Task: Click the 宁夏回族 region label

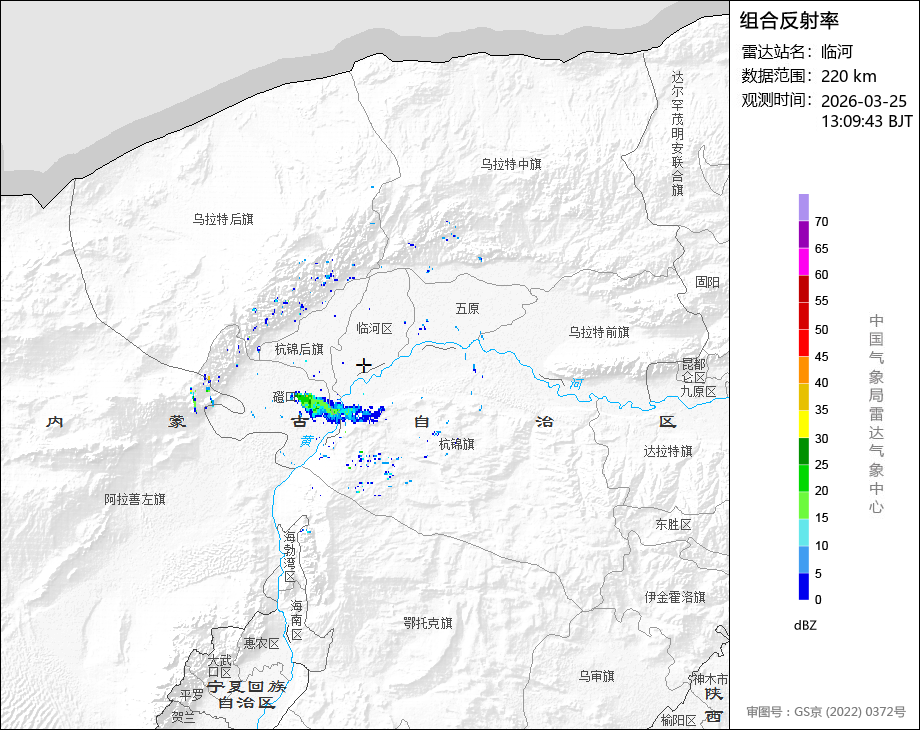Action: click(x=246, y=687)
